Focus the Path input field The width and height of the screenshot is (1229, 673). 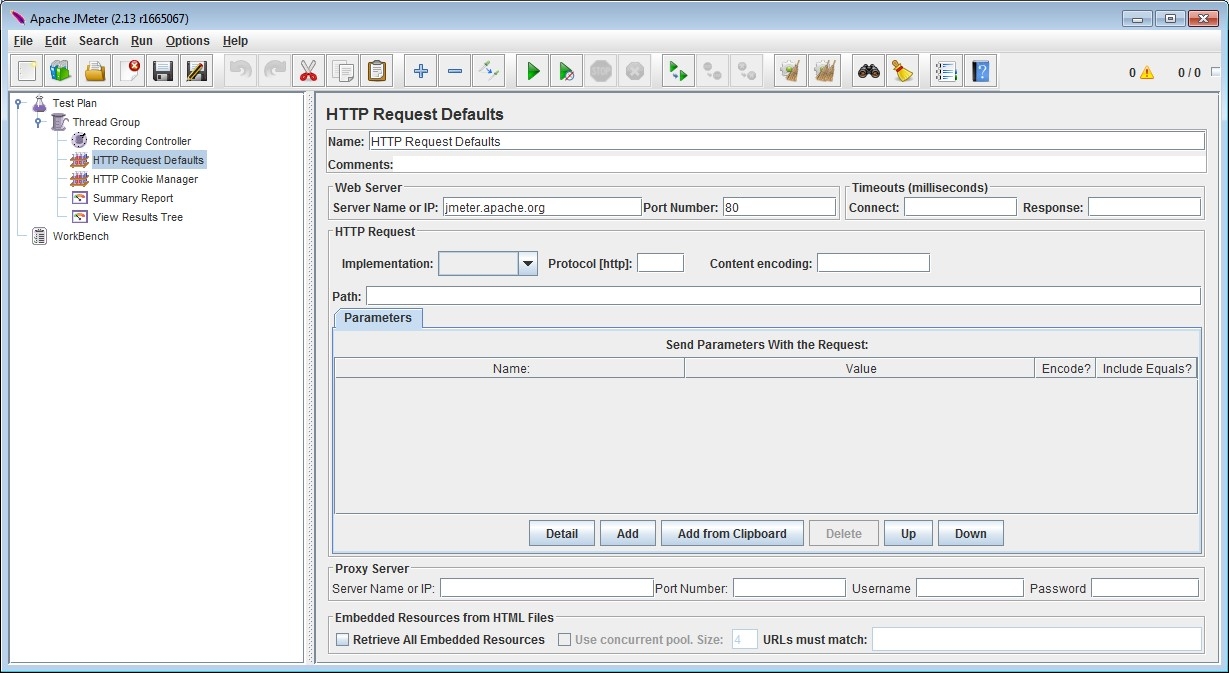(x=783, y=296)
